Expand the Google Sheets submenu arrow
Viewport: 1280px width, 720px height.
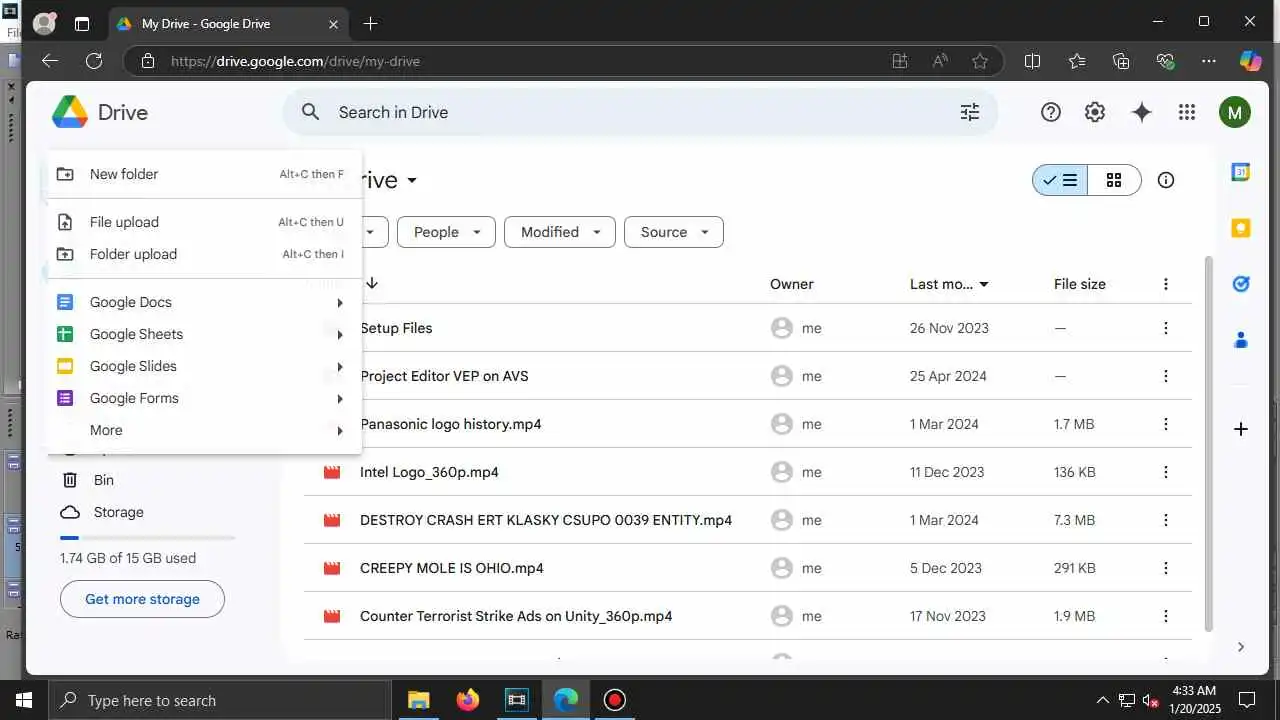(340, 334)
